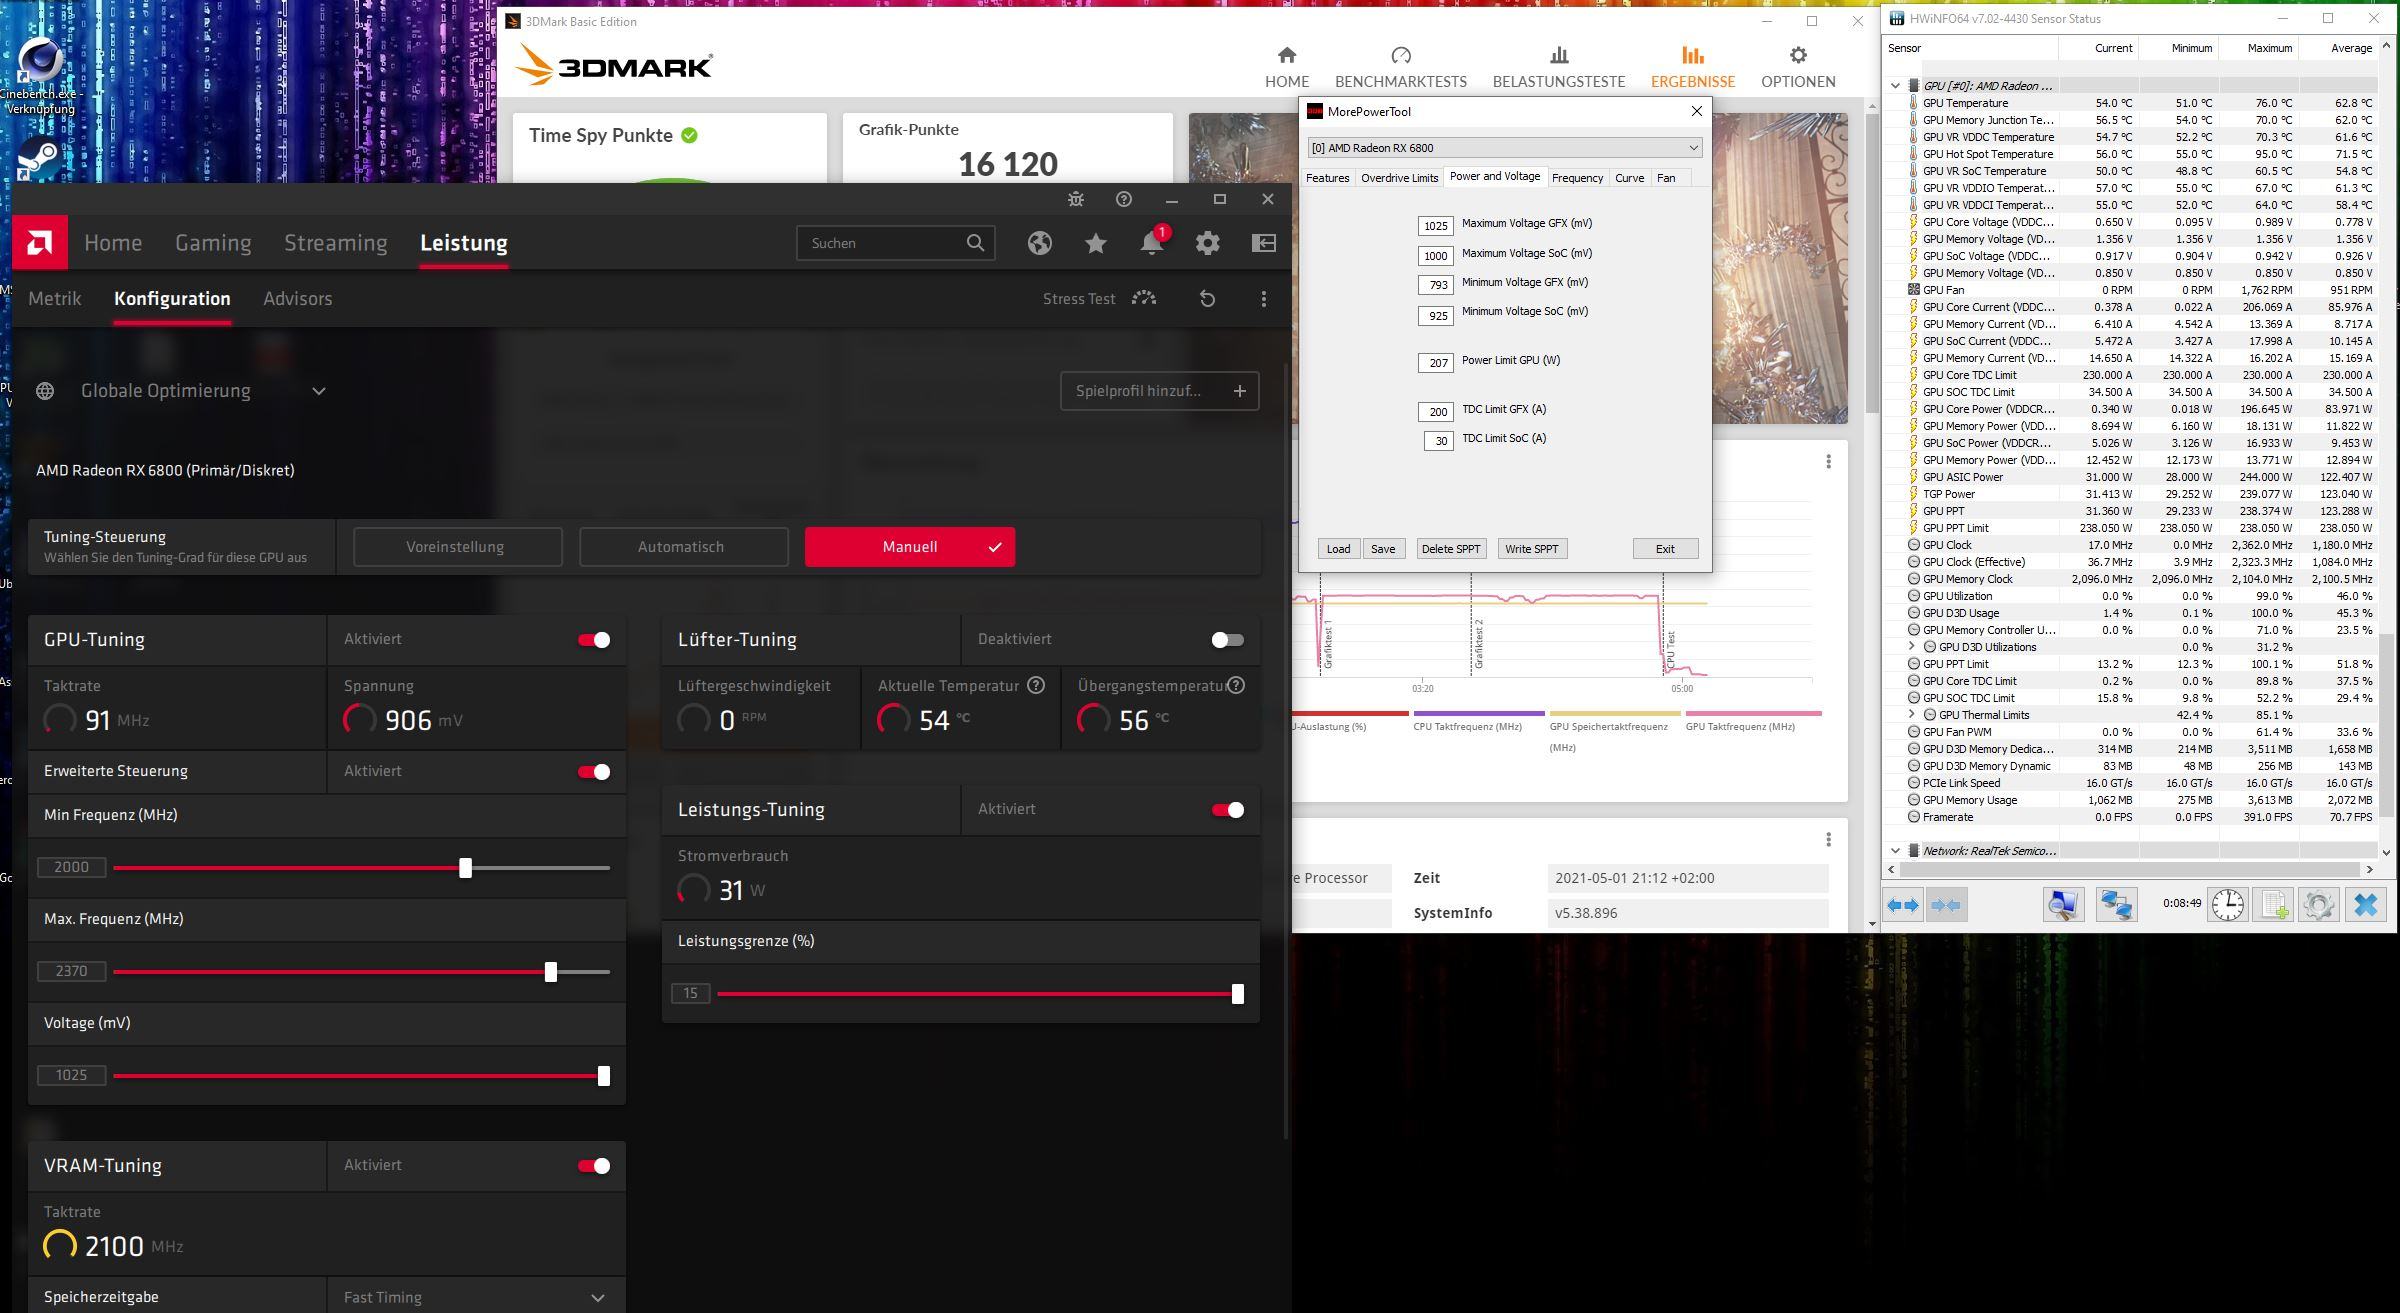Viewport: 2400px width, 1313px height.
Task: Open BENCHMARKTESTS gauge in 3DMark
Action: pyautogui.click(x=1401, y=67)
